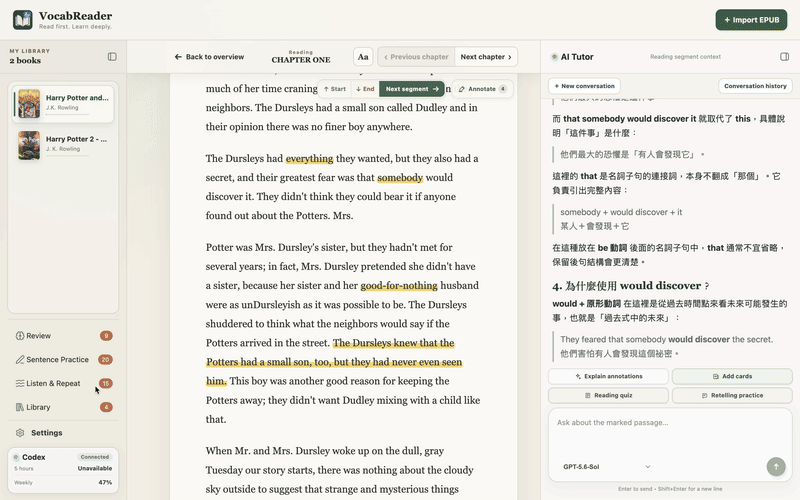800x500 pixels.
Task: Click the VocabReader book logo icon
Action: point(22,20)
